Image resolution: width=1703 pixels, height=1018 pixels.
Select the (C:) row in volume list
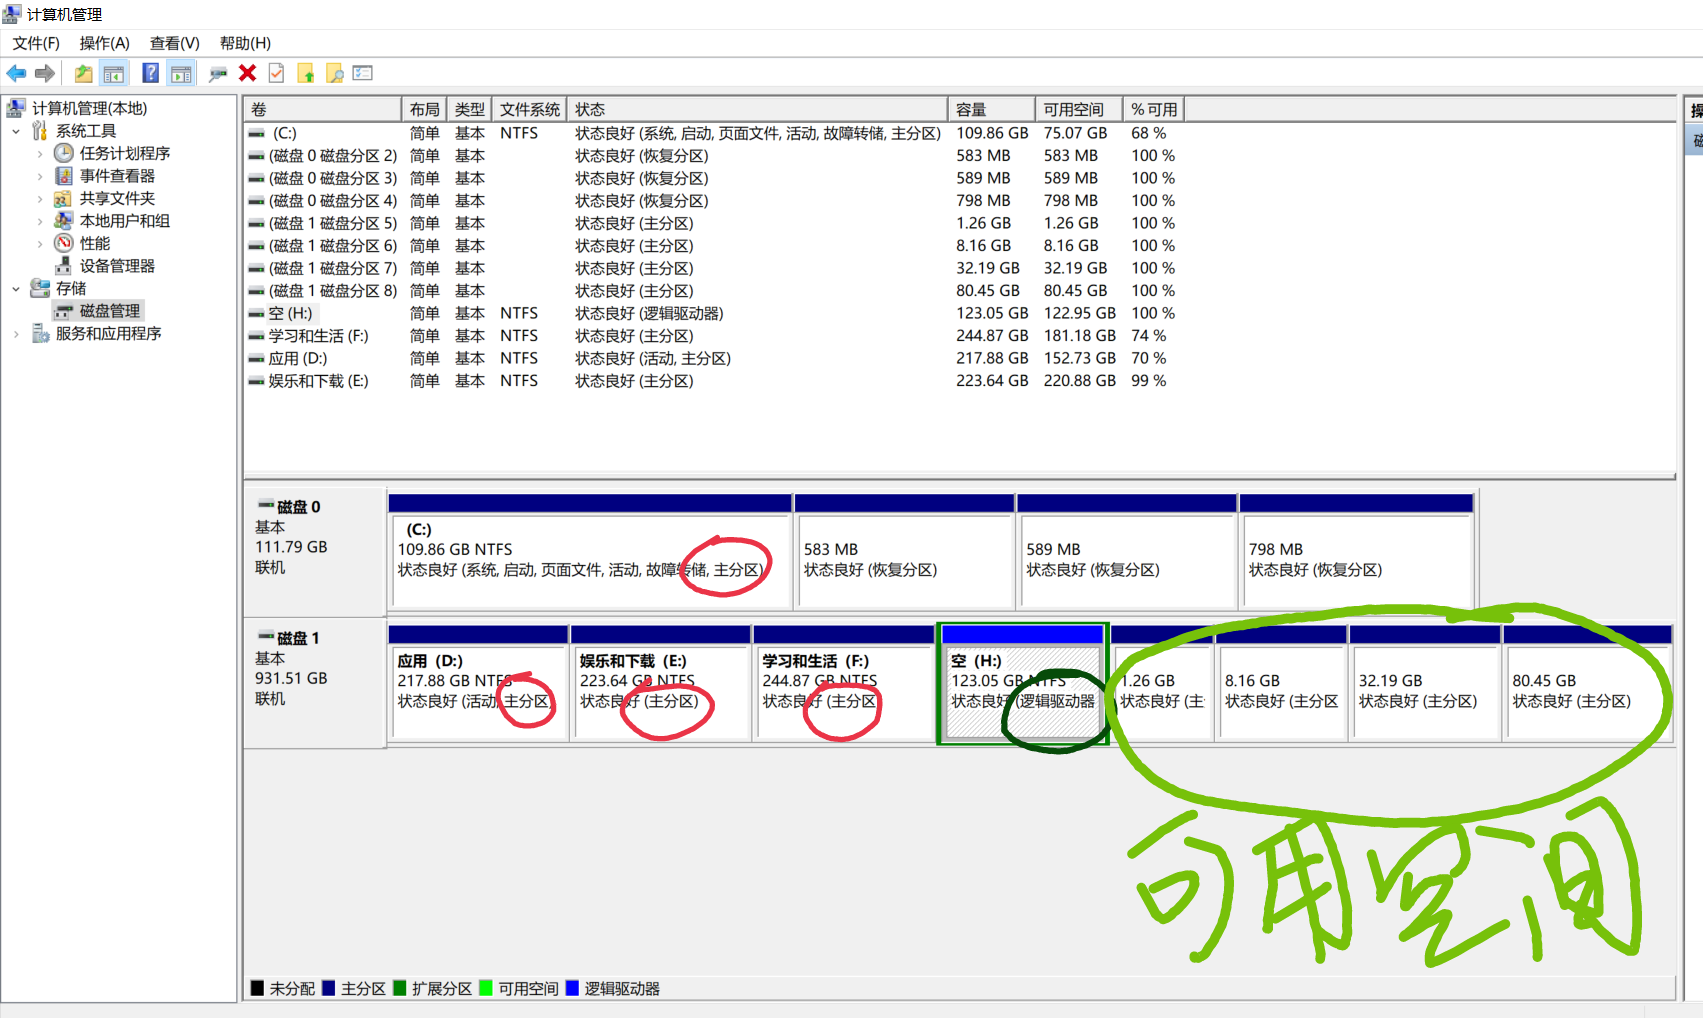point(716,133)
